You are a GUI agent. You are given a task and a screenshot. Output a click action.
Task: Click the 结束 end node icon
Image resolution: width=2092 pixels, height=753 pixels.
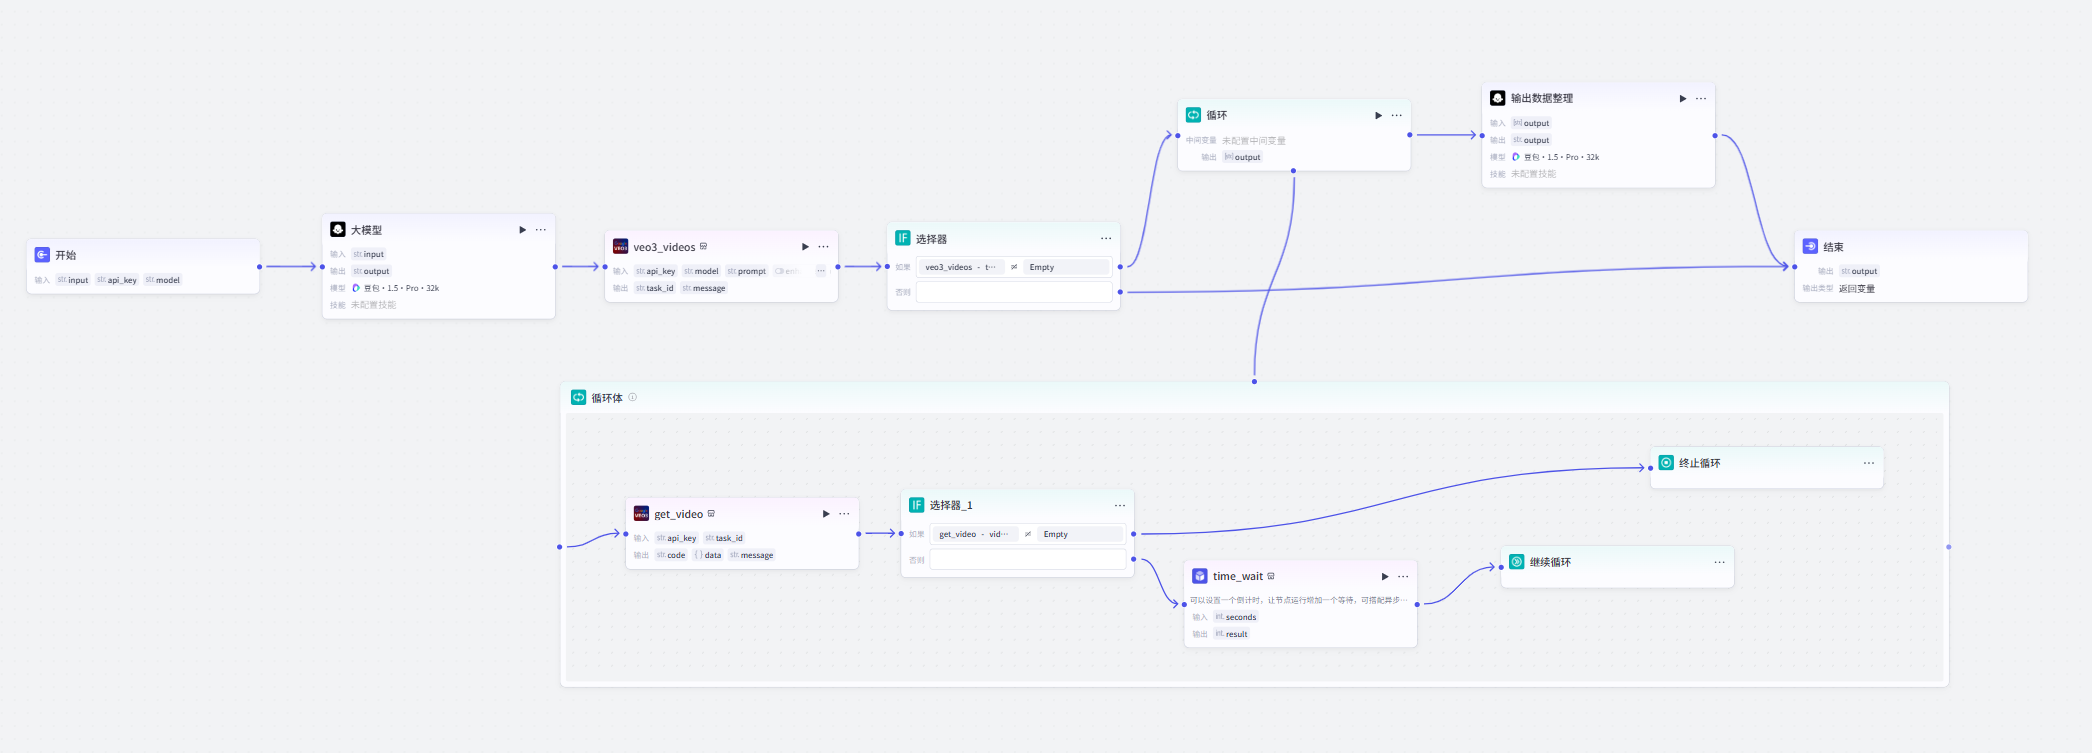click(1810, 246)
